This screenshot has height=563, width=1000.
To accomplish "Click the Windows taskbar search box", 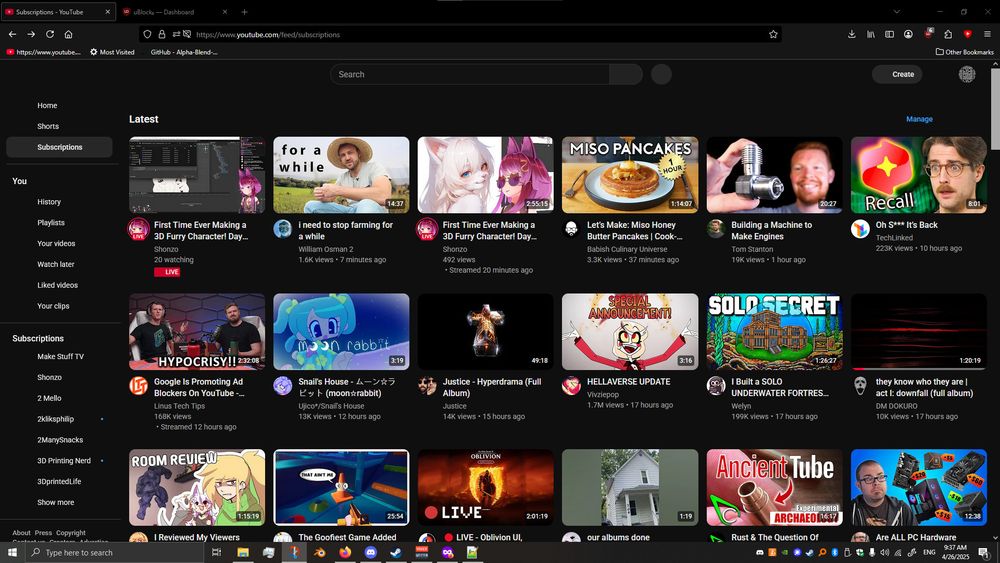I will pyautogui.click(x=114, y=552).
